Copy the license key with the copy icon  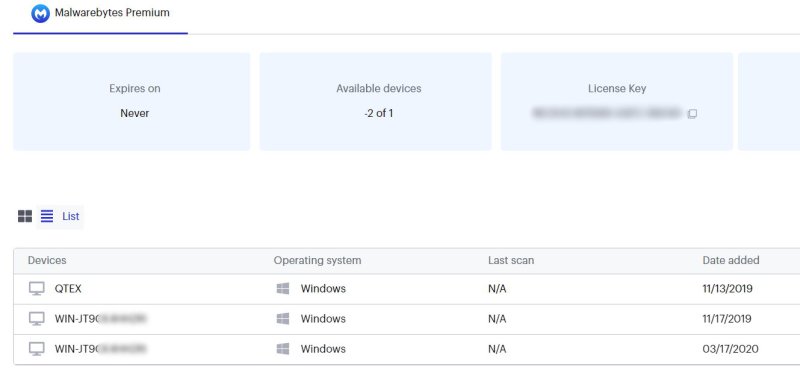[x=692, y=114]
